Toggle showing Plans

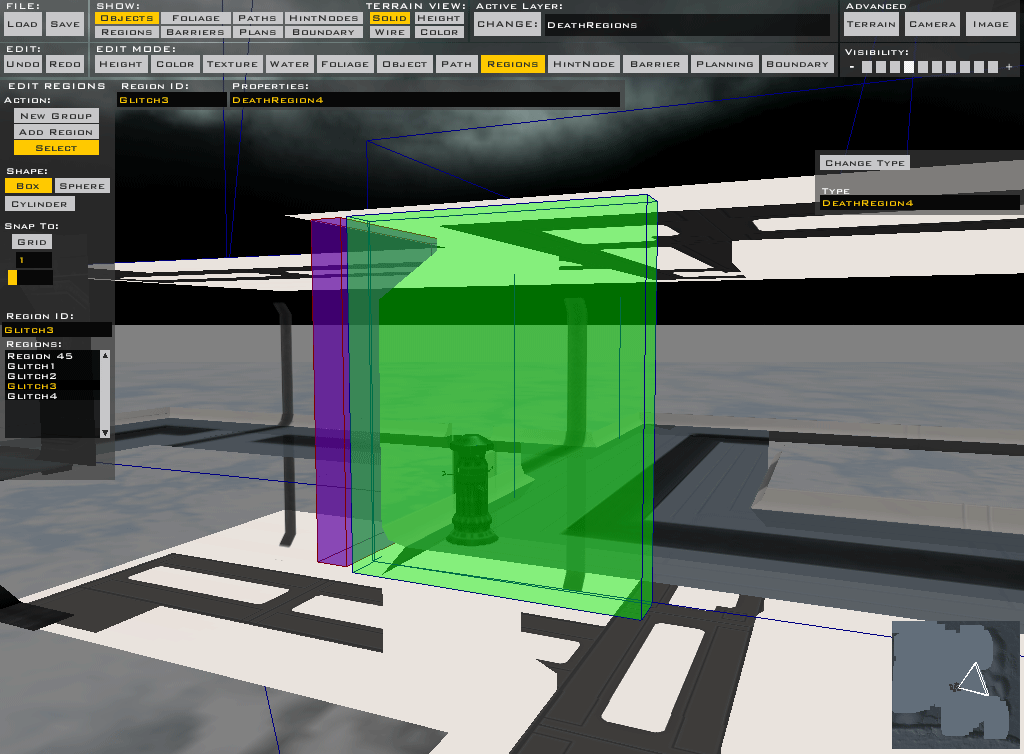pos(257,32)
